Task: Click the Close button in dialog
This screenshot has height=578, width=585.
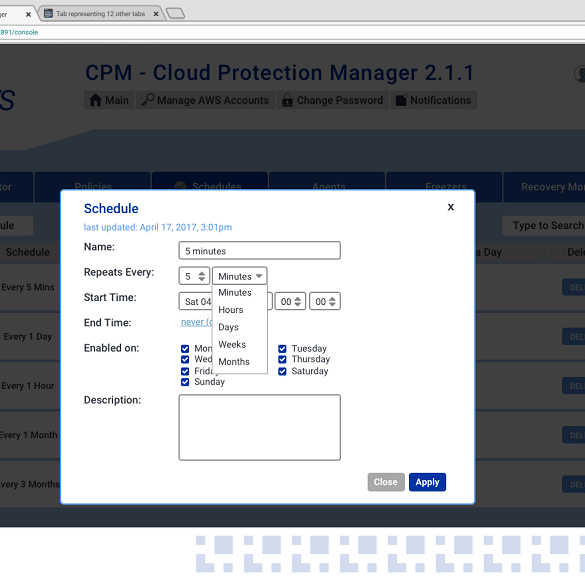Action: click(x=386, y=482)
